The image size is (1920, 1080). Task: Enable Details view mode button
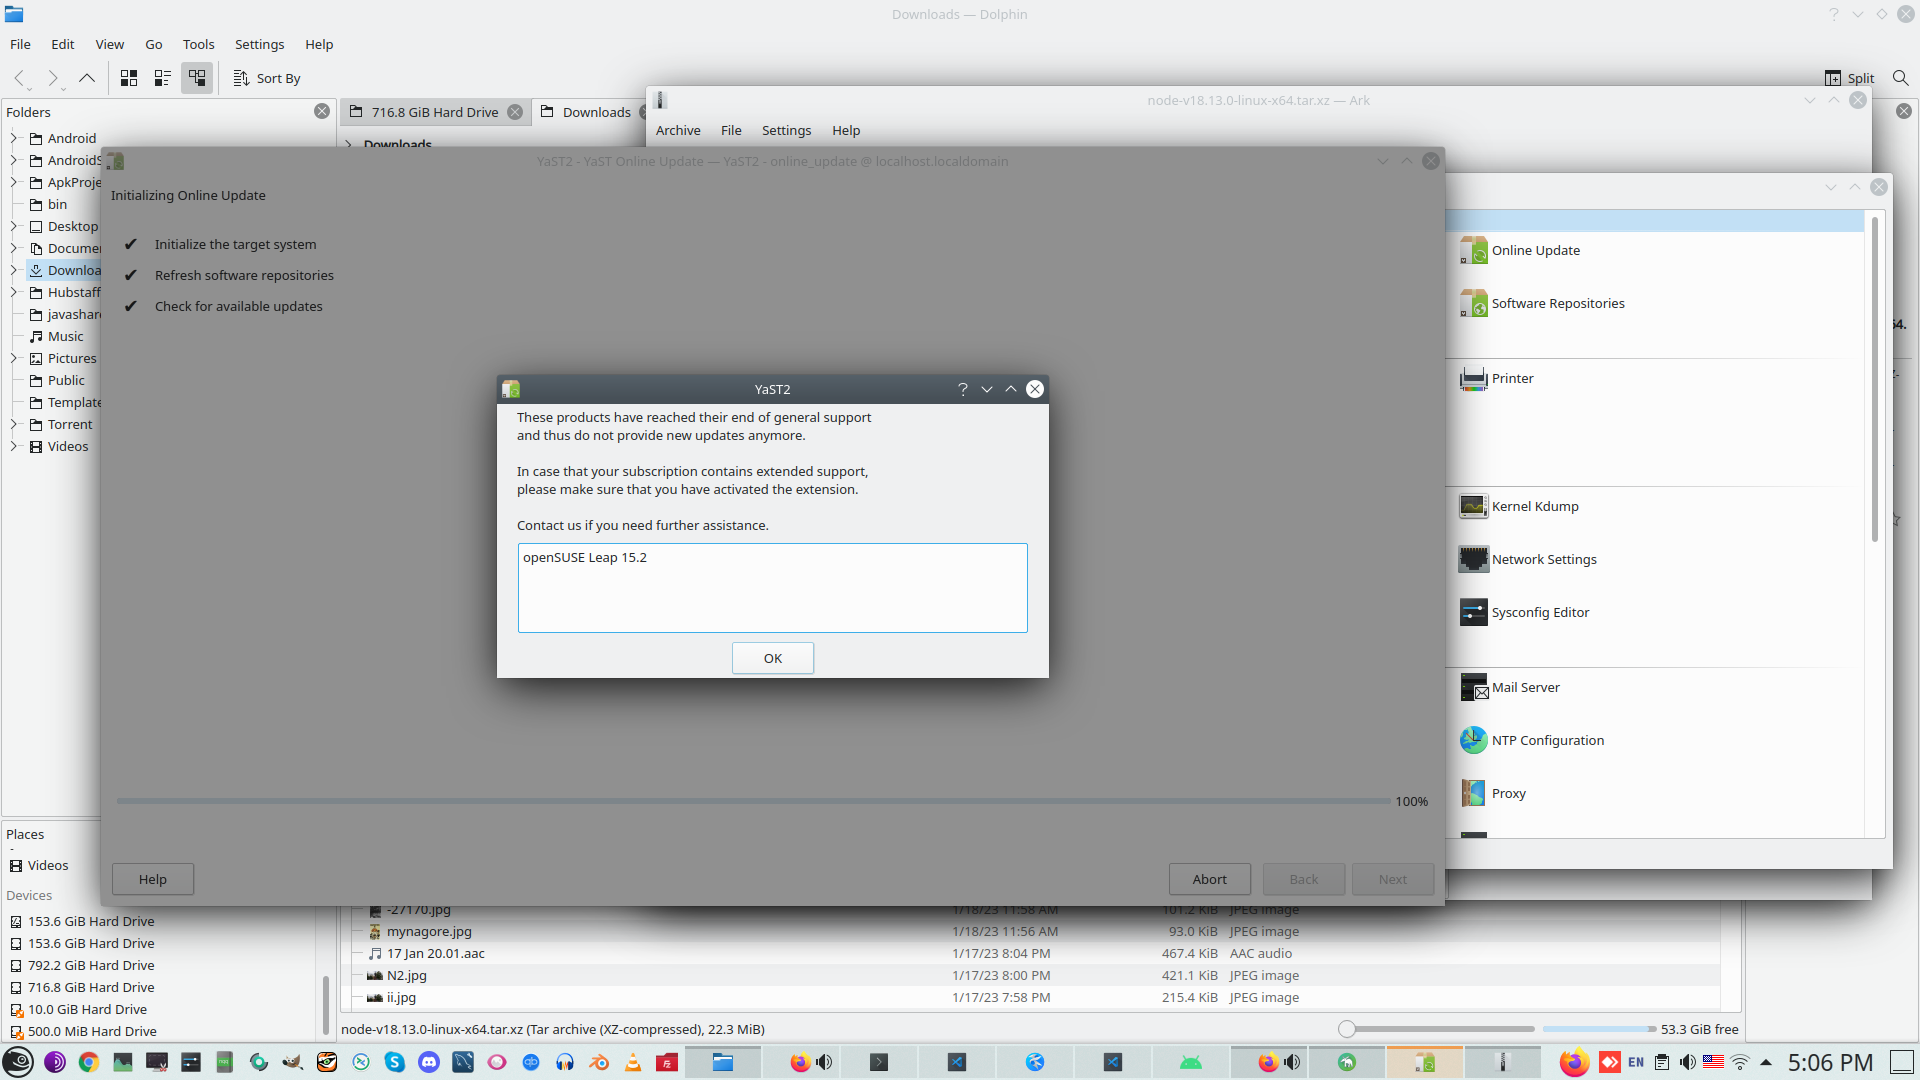pyautogui.click(x=197, y=78)
